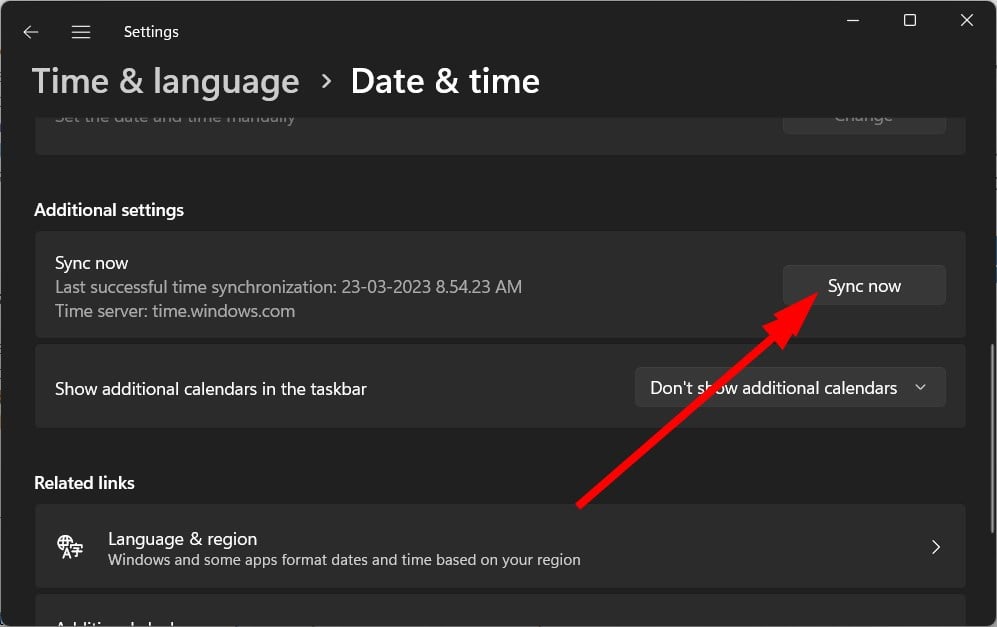
Task: Minimize the Settings window
Action: pos(853,20)
